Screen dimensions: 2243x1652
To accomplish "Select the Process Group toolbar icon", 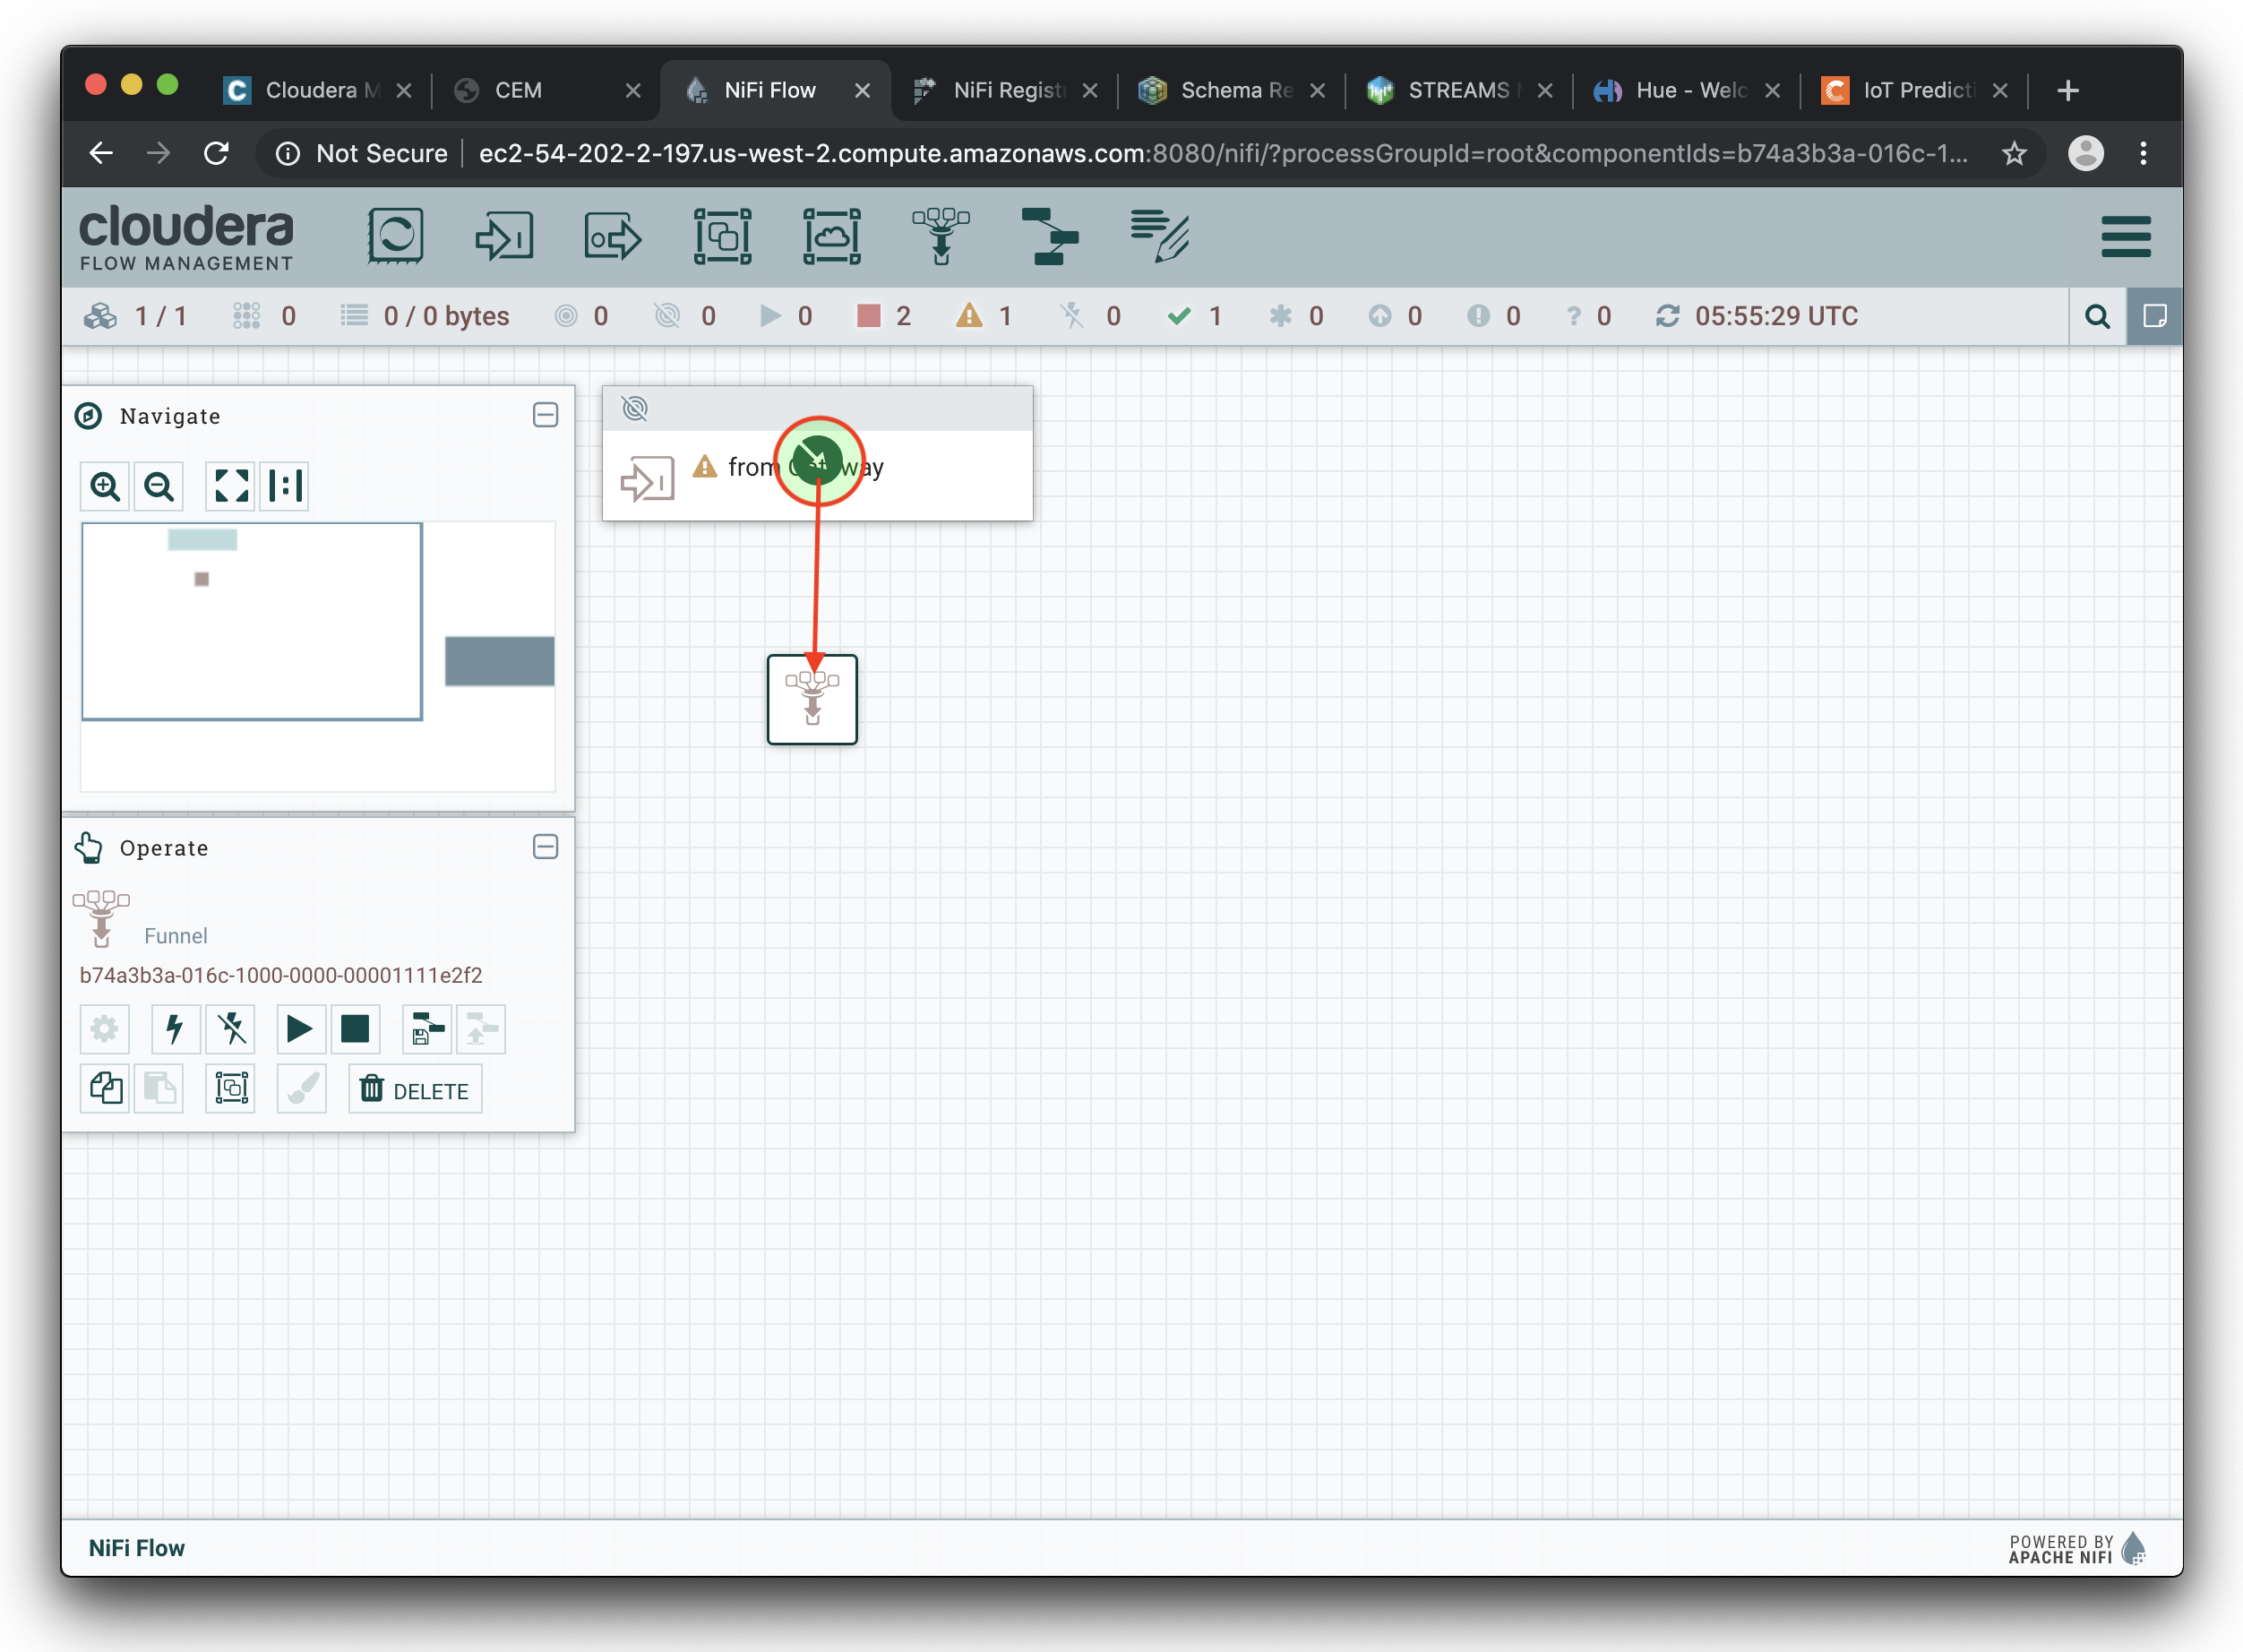I will point(722,236).
